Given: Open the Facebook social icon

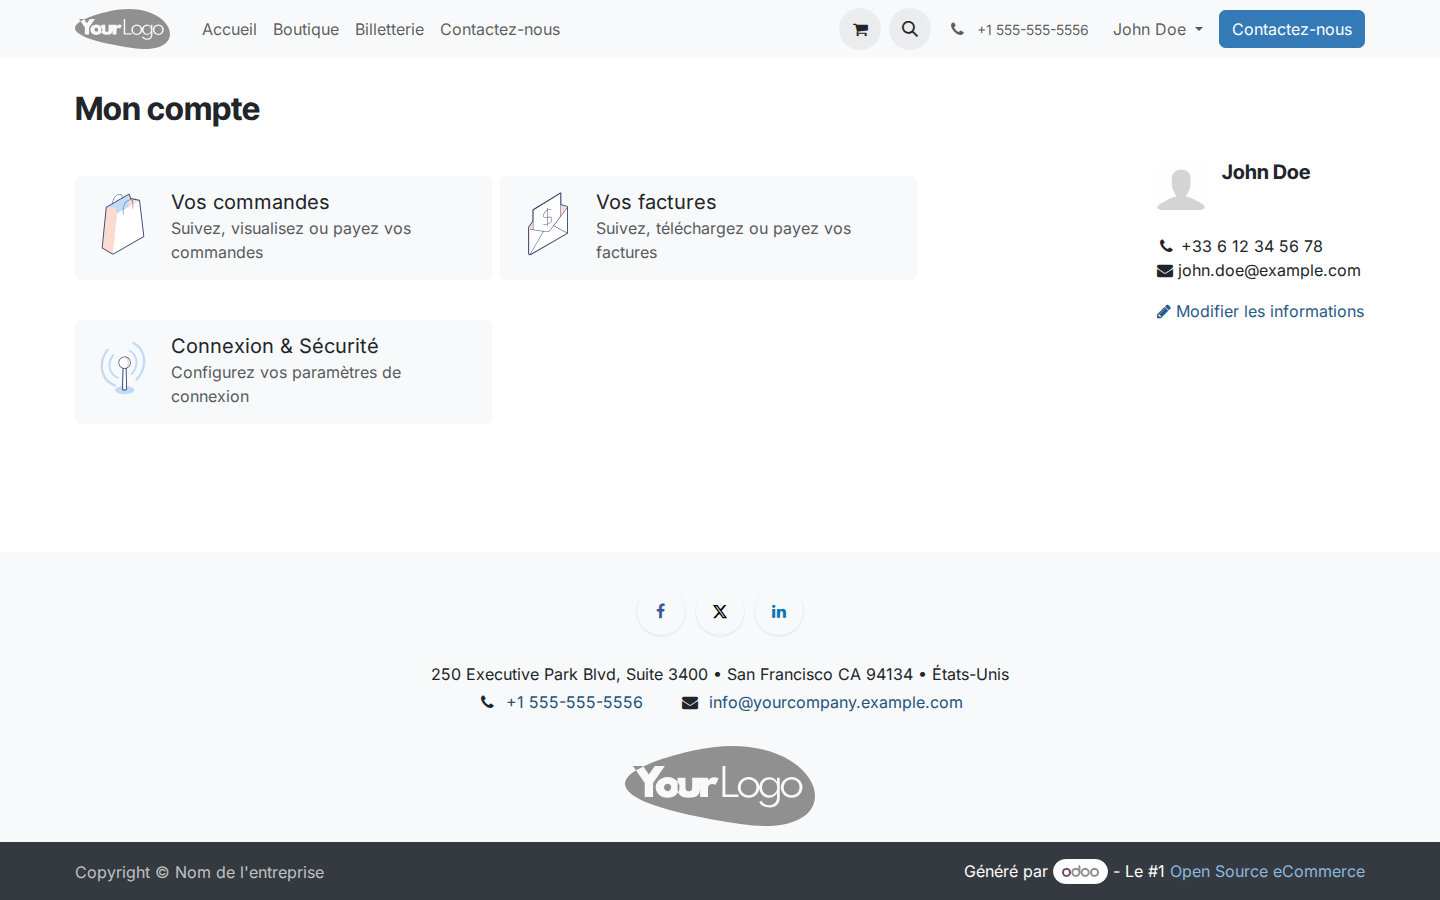Looking at the screenshot, I should click(x=661, y=611).
